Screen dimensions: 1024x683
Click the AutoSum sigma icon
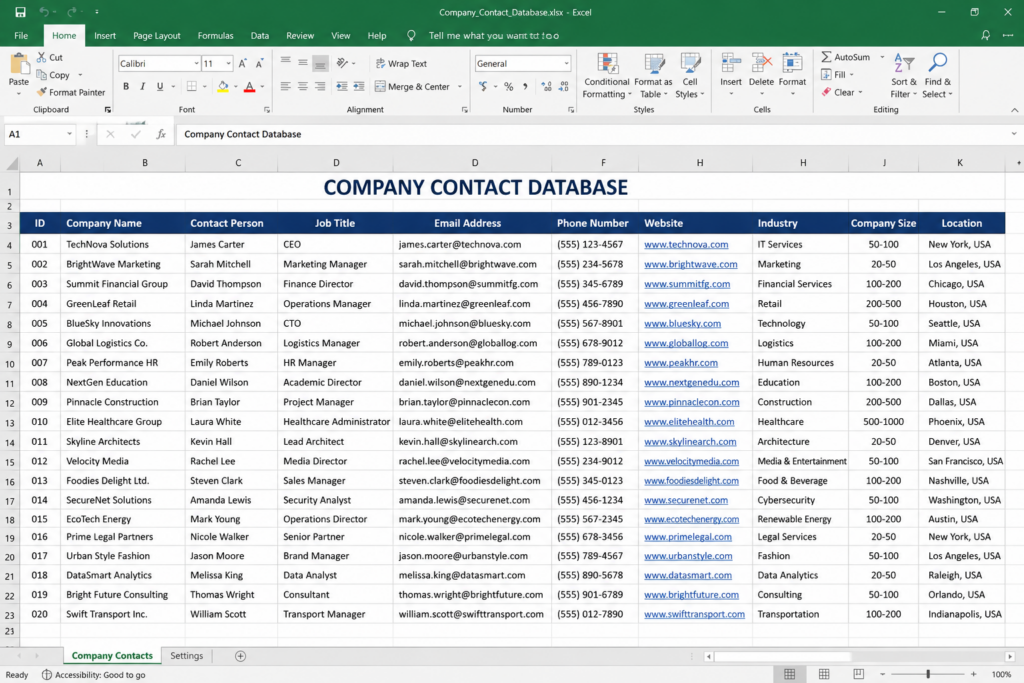pyautogui.click(x=827, y=57)
